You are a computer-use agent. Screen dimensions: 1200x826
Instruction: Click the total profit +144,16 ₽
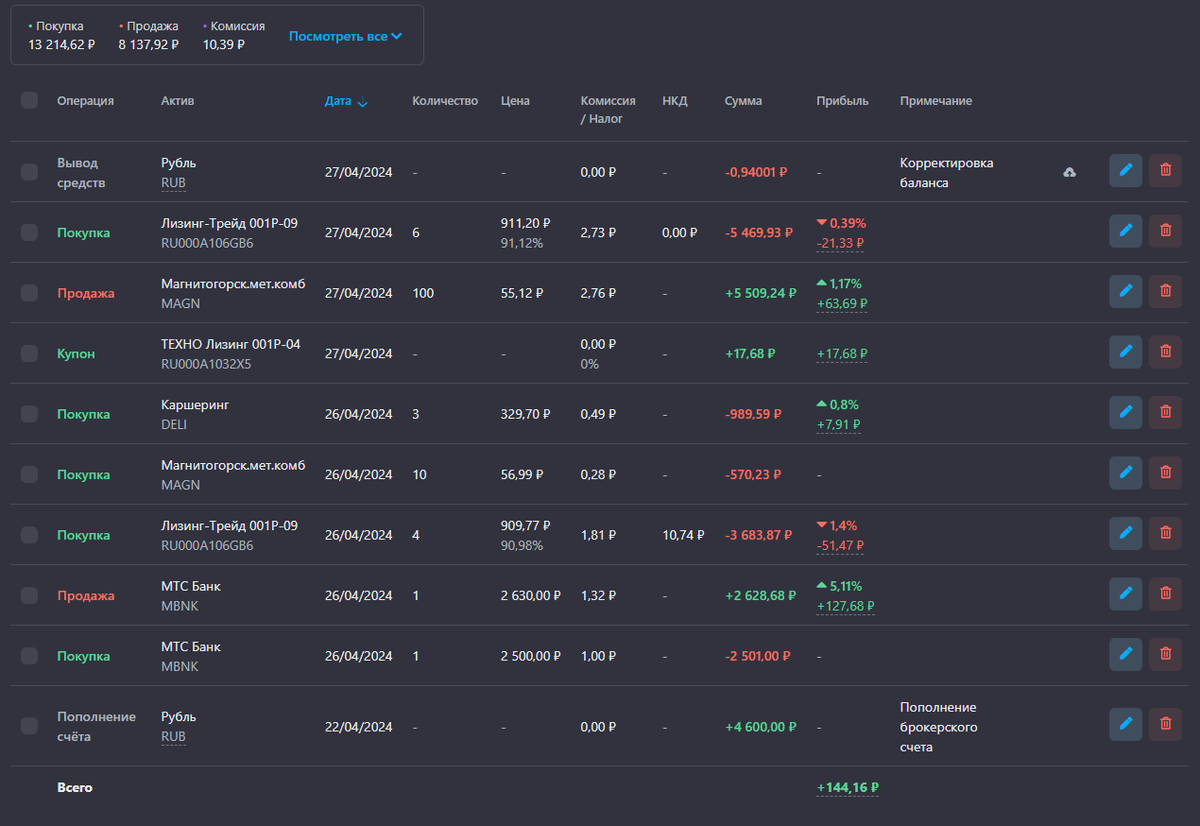click(847, 788)
